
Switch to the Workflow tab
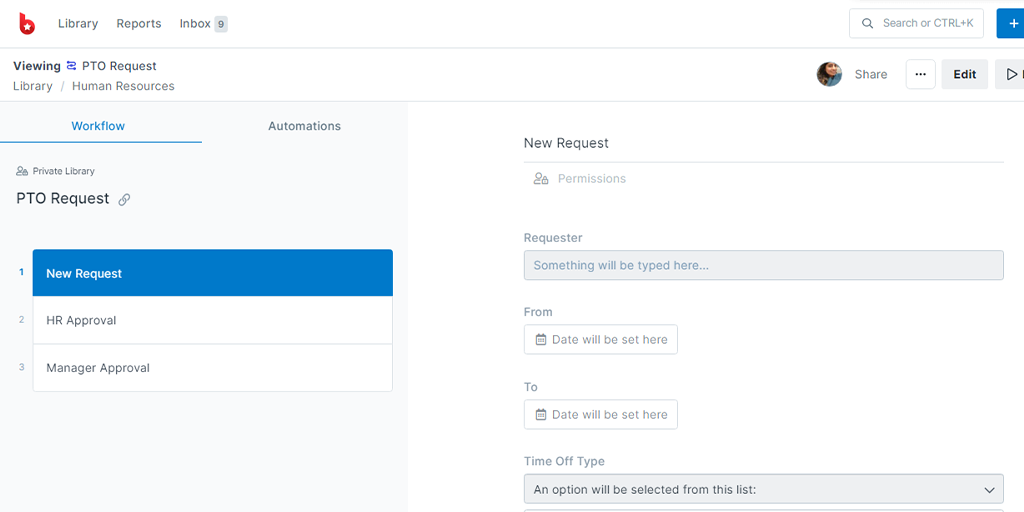(98, 126)
